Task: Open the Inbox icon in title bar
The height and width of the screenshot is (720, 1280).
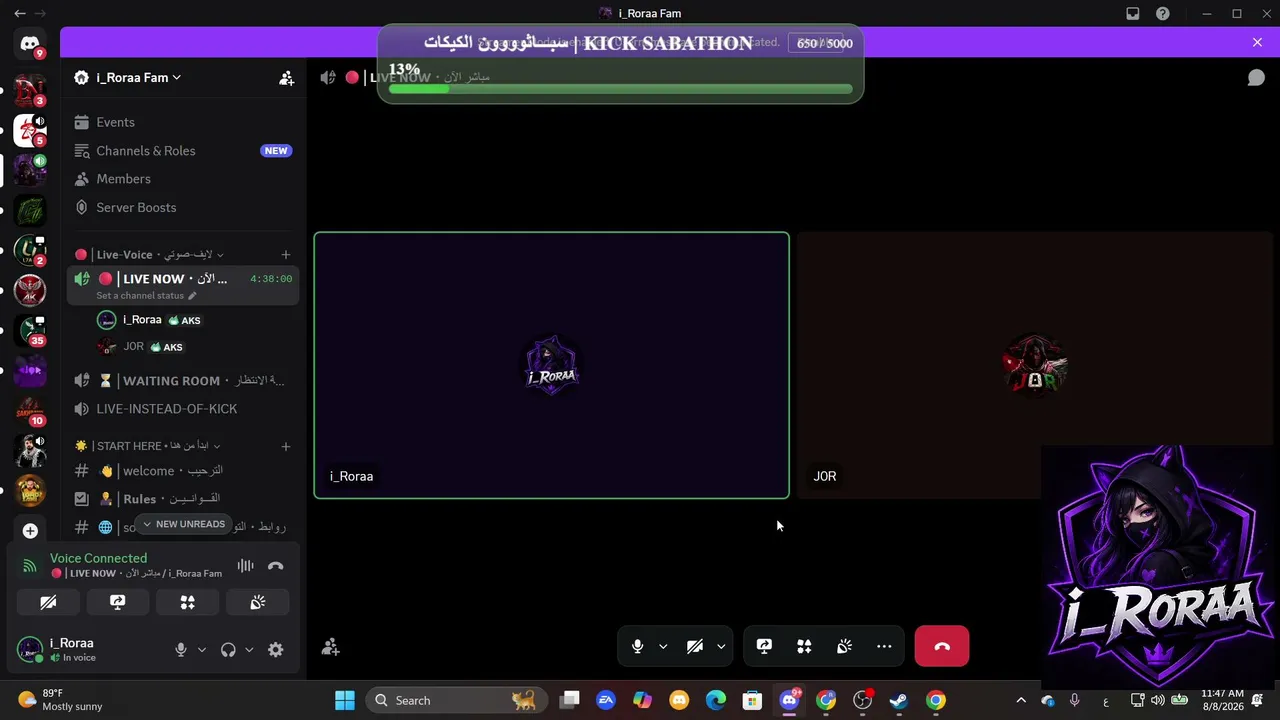Action: click(1132, 13)
